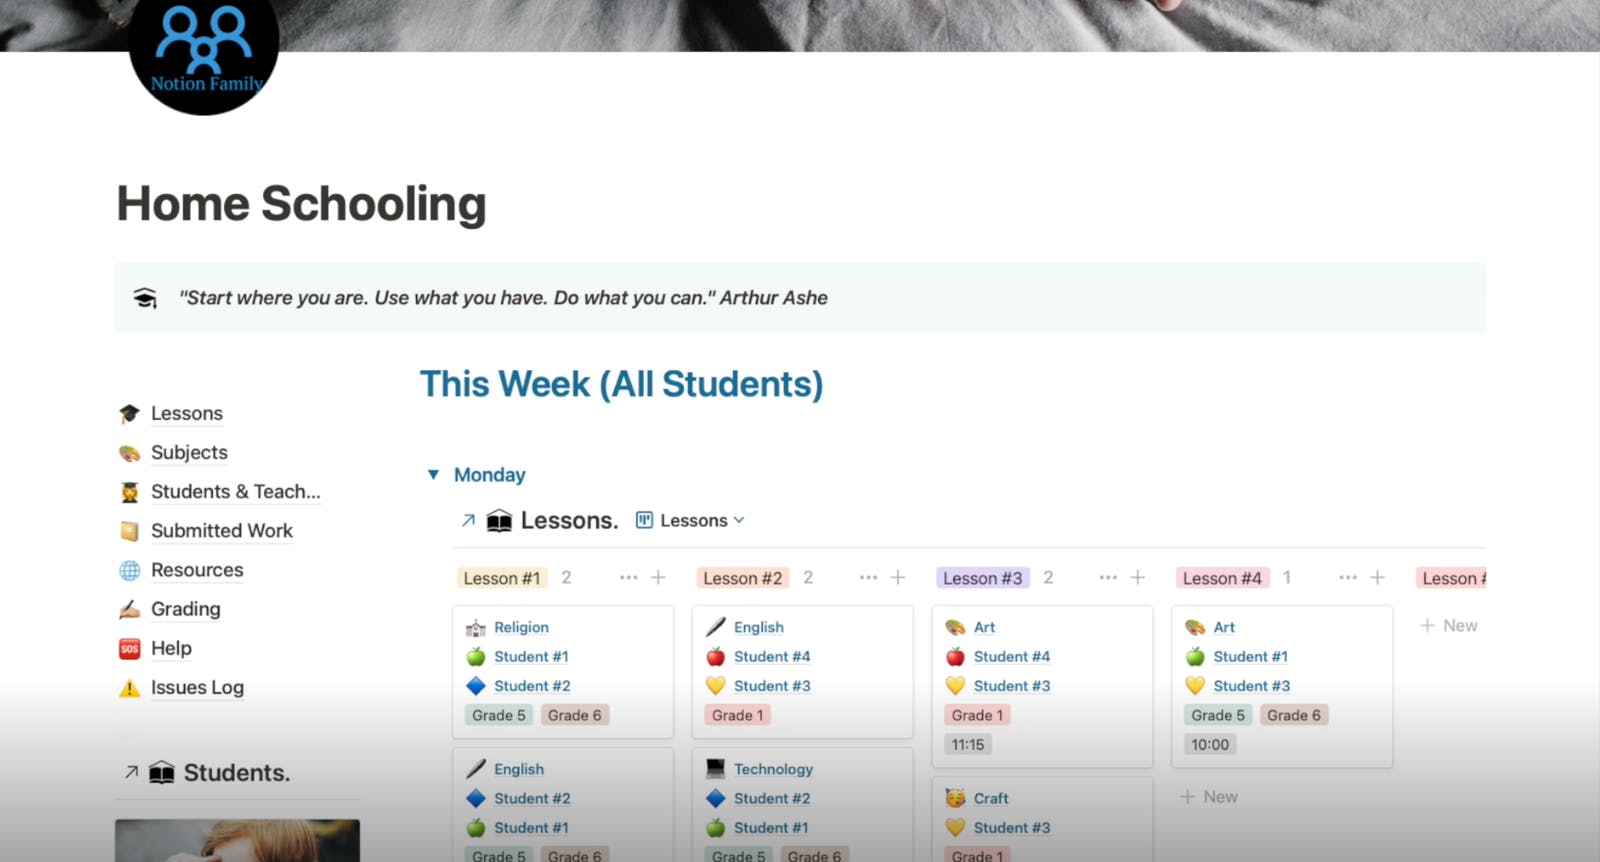Go to the Grading page
Image resolution: width=1600 pixels, height=862 pixels.
(185, 609)
